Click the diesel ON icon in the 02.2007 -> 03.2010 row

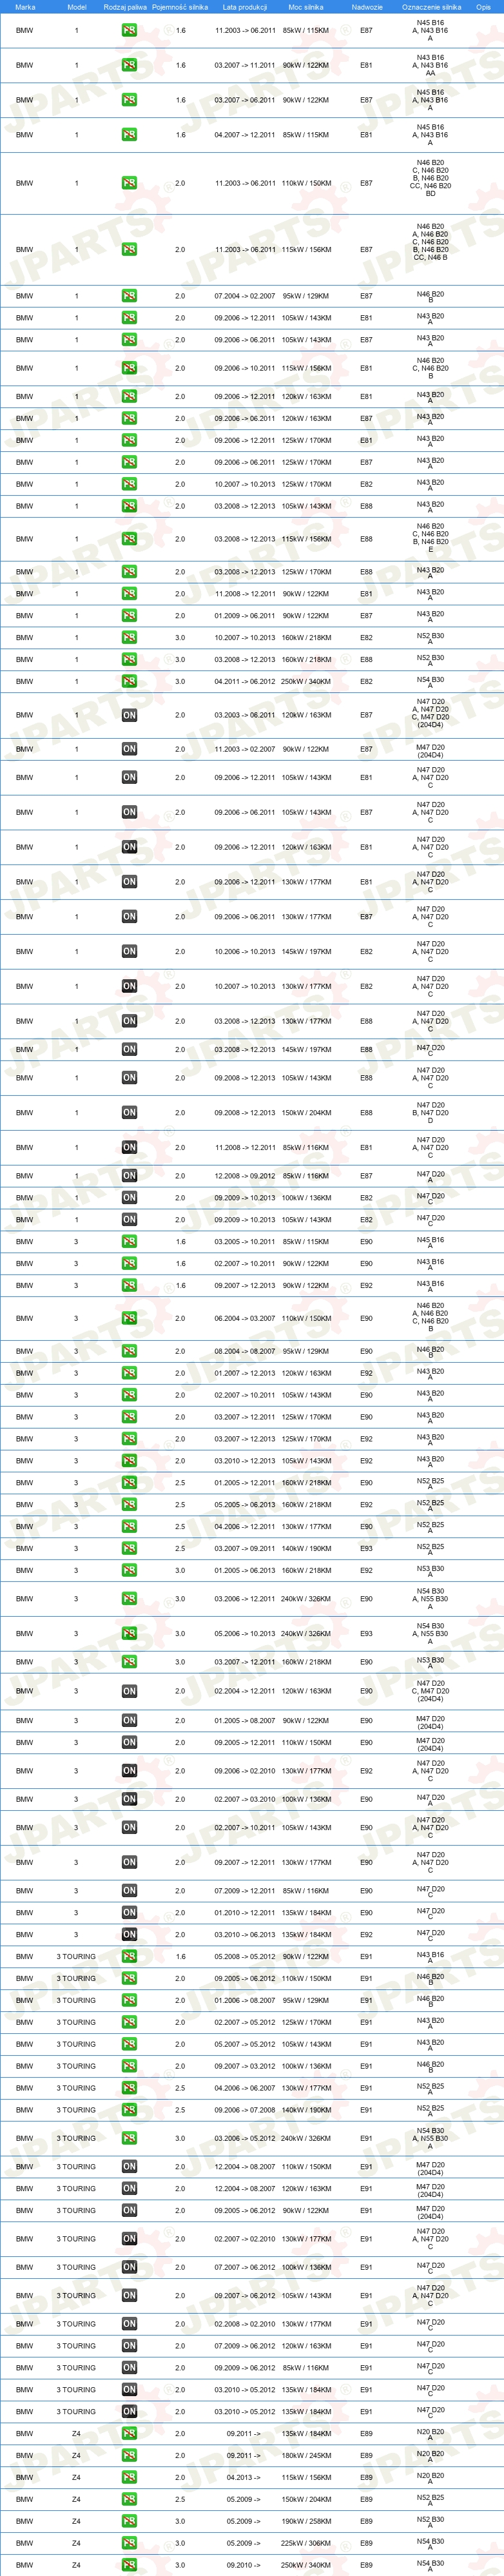click(129, 1799)
